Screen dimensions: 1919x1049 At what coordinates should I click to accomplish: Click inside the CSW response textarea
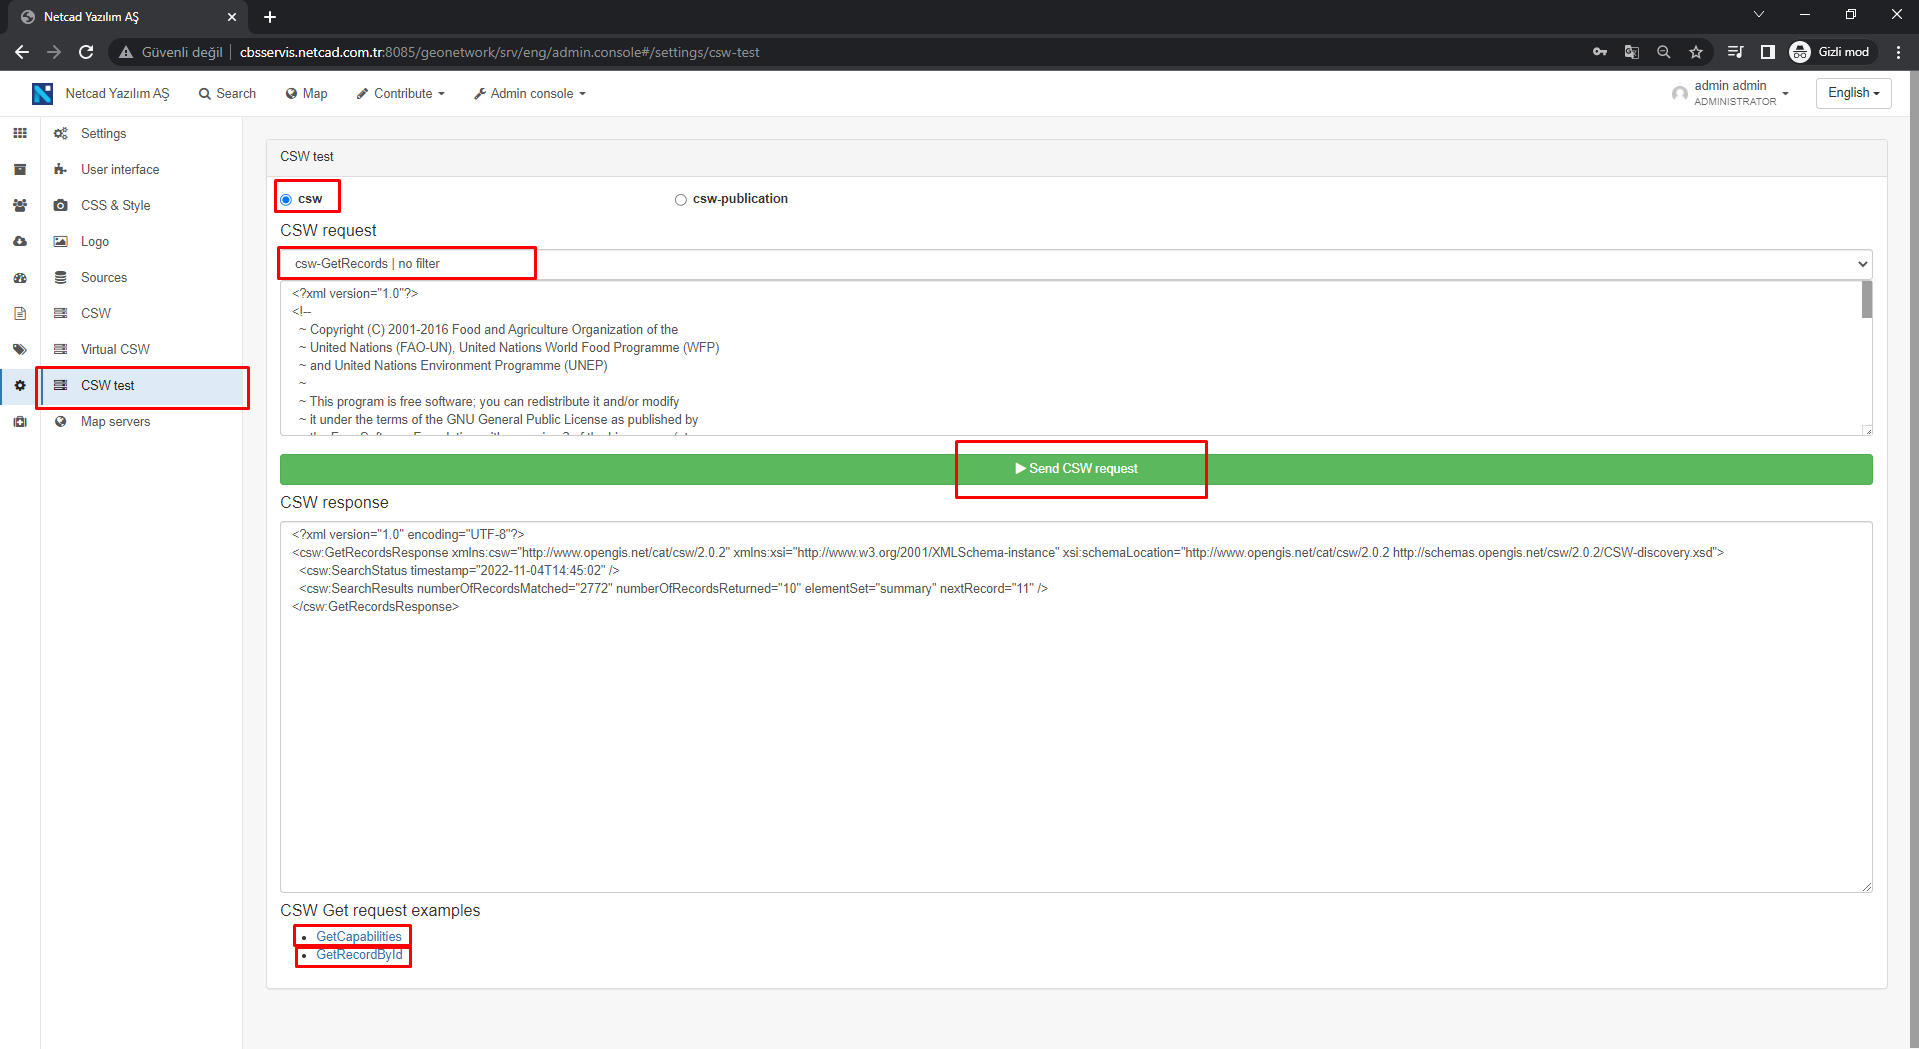(1076, 707)
